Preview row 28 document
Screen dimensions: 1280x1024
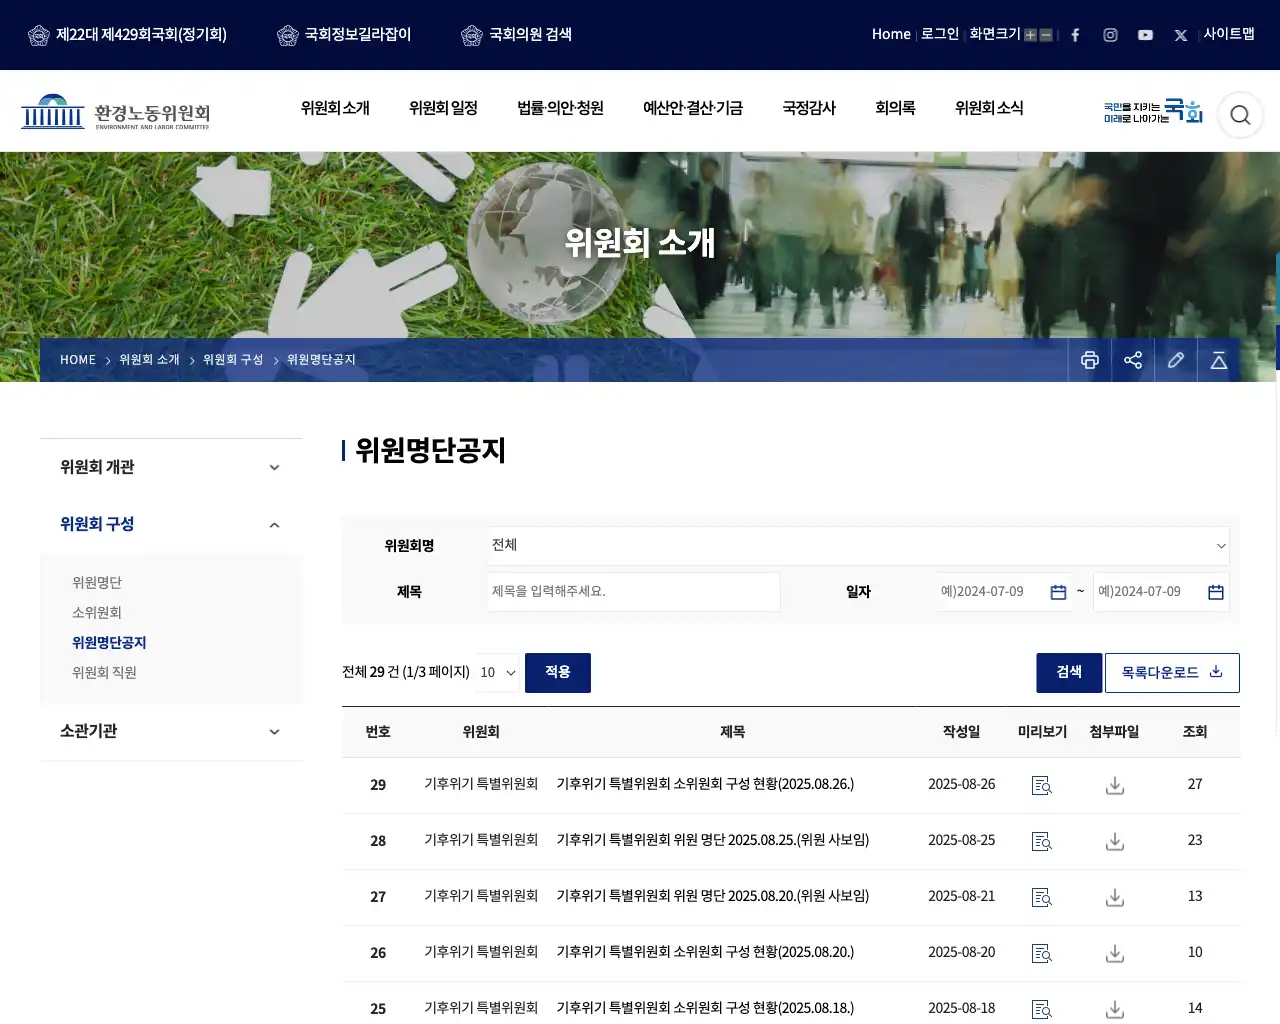1042,842
